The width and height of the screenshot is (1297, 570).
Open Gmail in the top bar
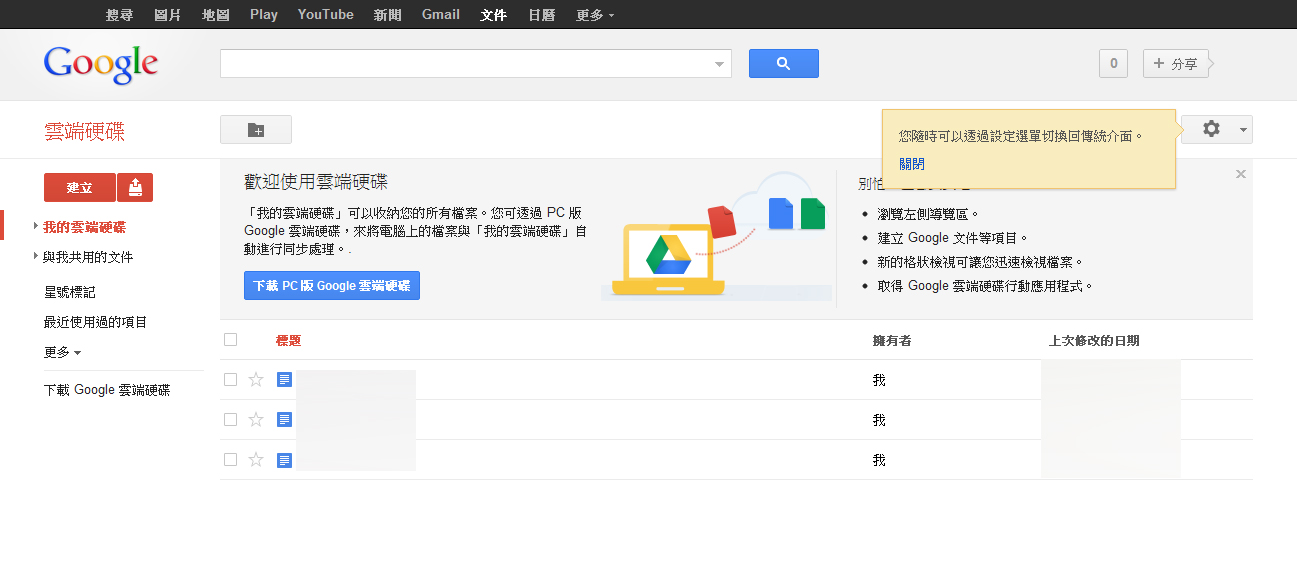(441, 15)
